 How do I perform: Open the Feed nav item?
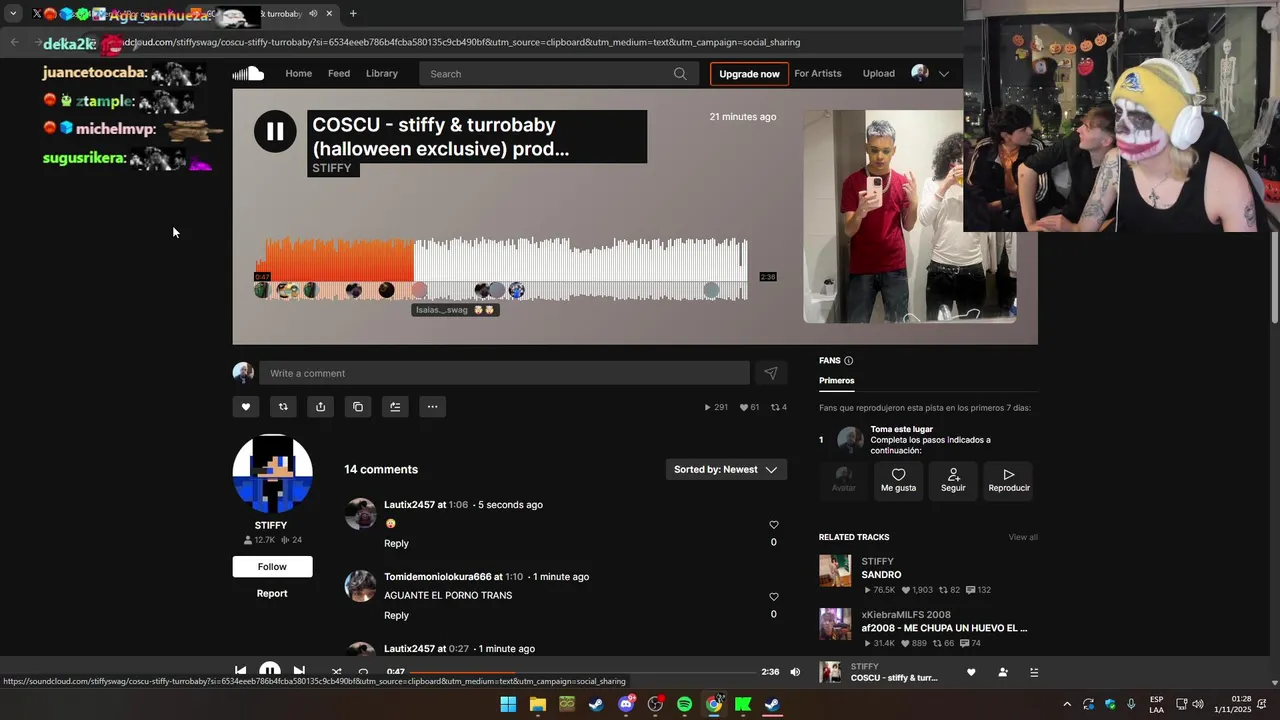(339, 73)
